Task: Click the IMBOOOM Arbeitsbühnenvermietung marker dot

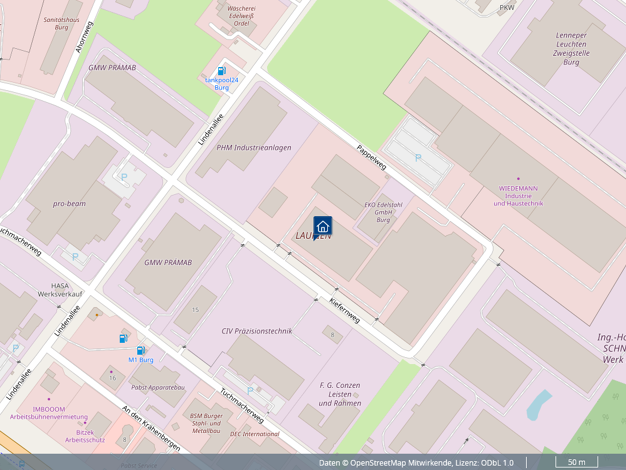Action: pyautogui.click(x=49, y=400)
